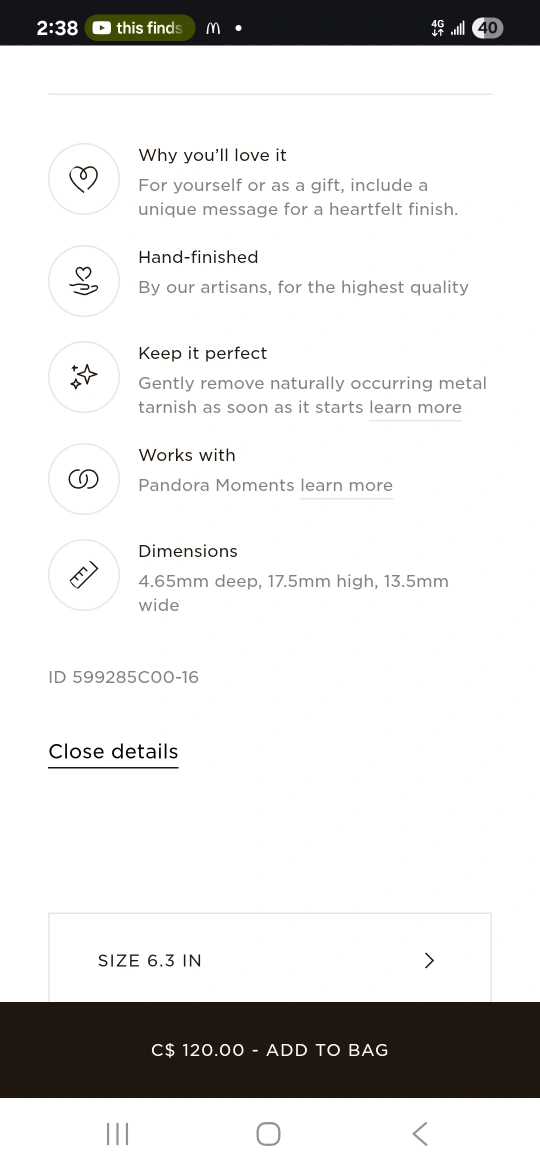The height and width of the screenshot is (1170, 540).
Task: Tap the Android home button
Action: (x=269, y=1134)
